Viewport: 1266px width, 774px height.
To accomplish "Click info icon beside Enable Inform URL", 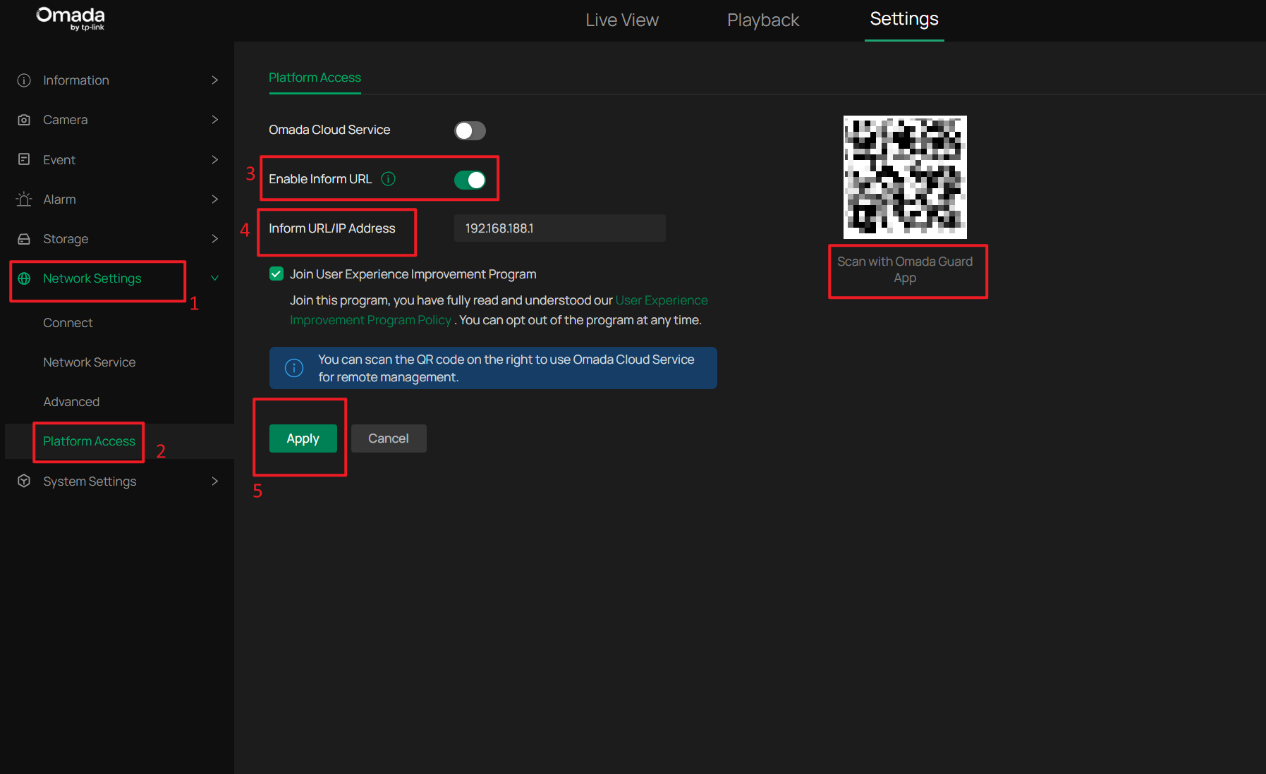I will click(389, 179).
